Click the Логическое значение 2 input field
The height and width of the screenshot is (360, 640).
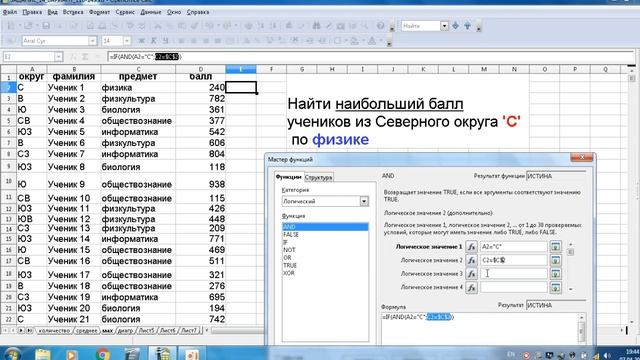tap(513, 260)
